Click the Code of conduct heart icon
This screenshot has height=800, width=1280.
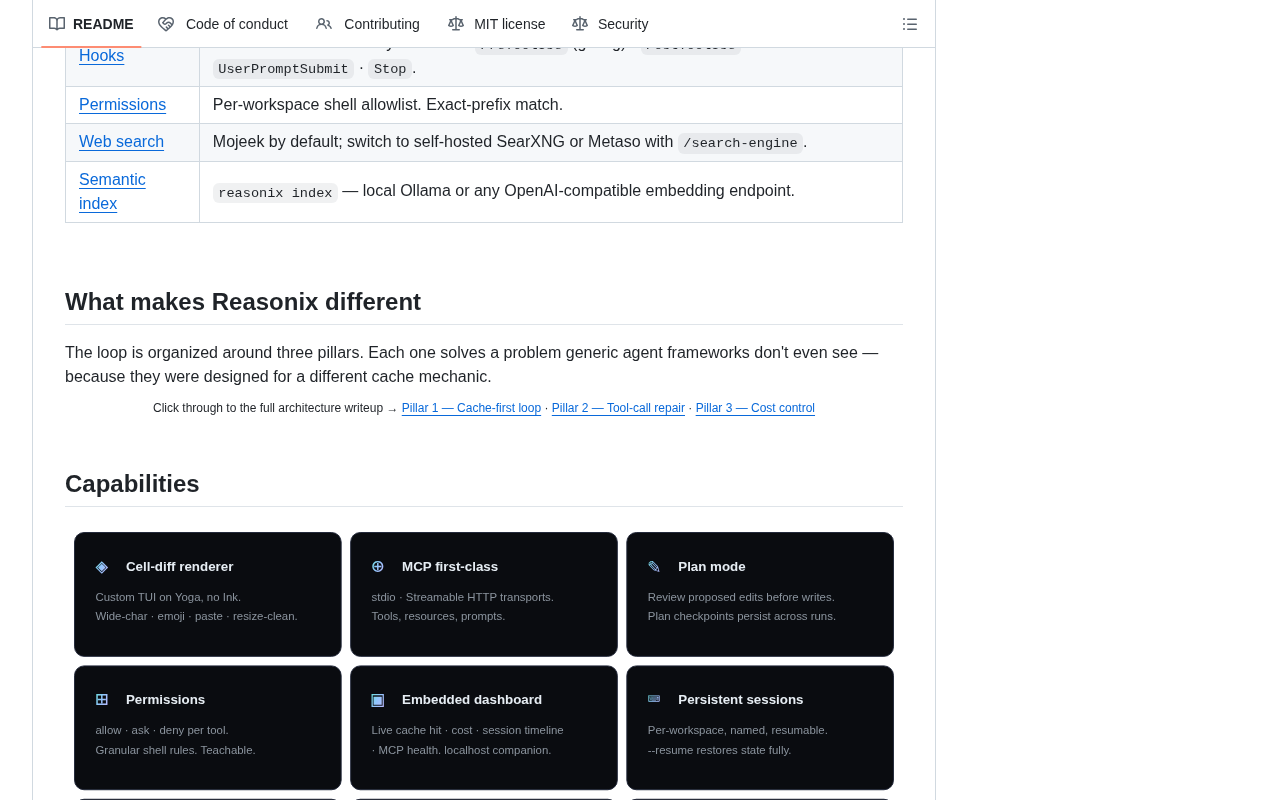click(166, 24)
